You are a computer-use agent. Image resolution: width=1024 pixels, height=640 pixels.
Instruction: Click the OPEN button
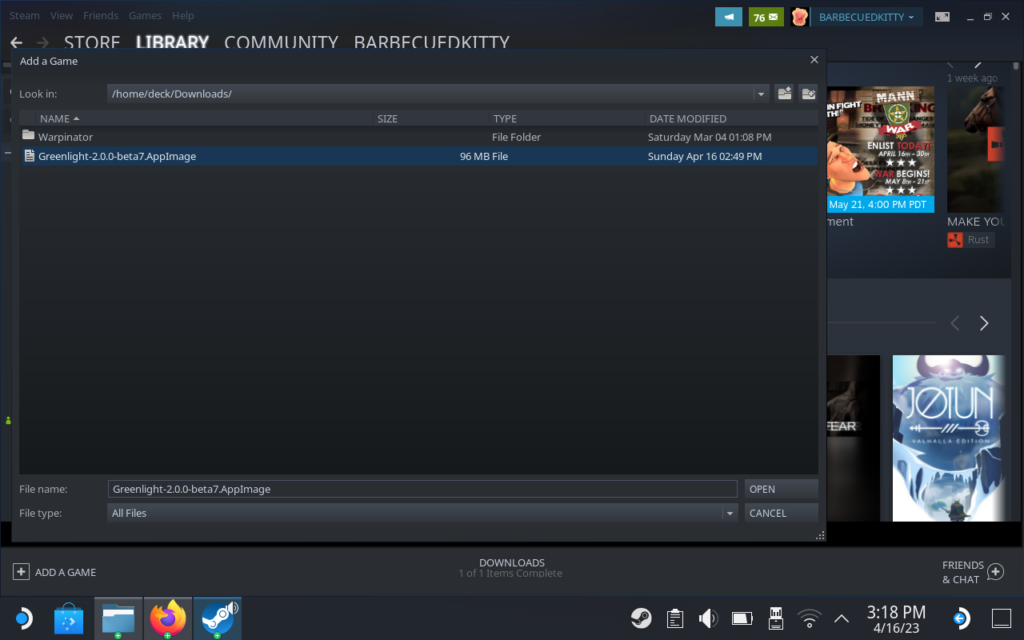781,489
